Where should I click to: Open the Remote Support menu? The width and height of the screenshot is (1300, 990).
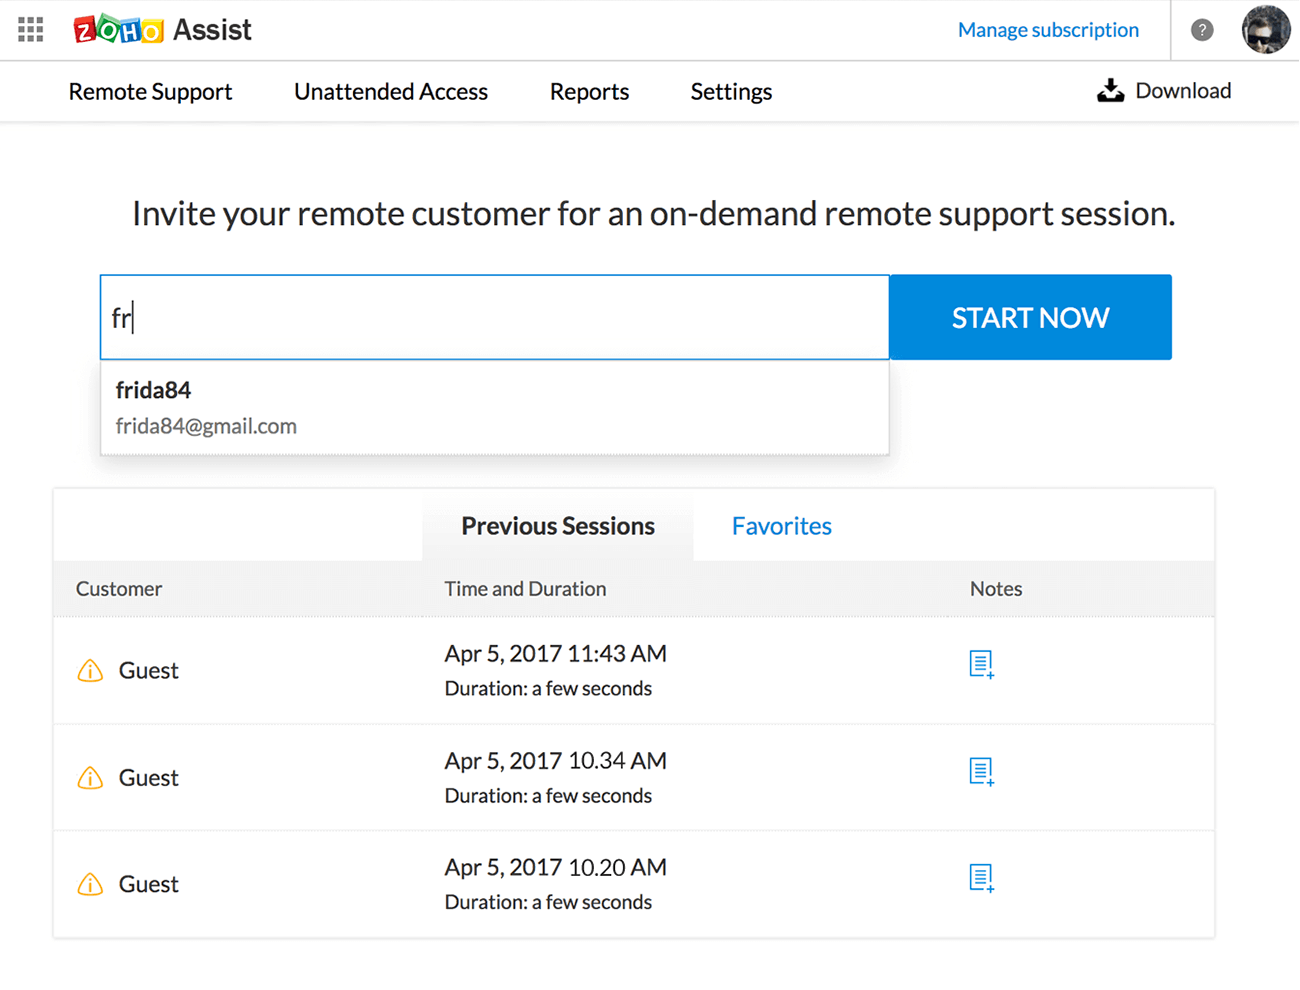(150, 92)
